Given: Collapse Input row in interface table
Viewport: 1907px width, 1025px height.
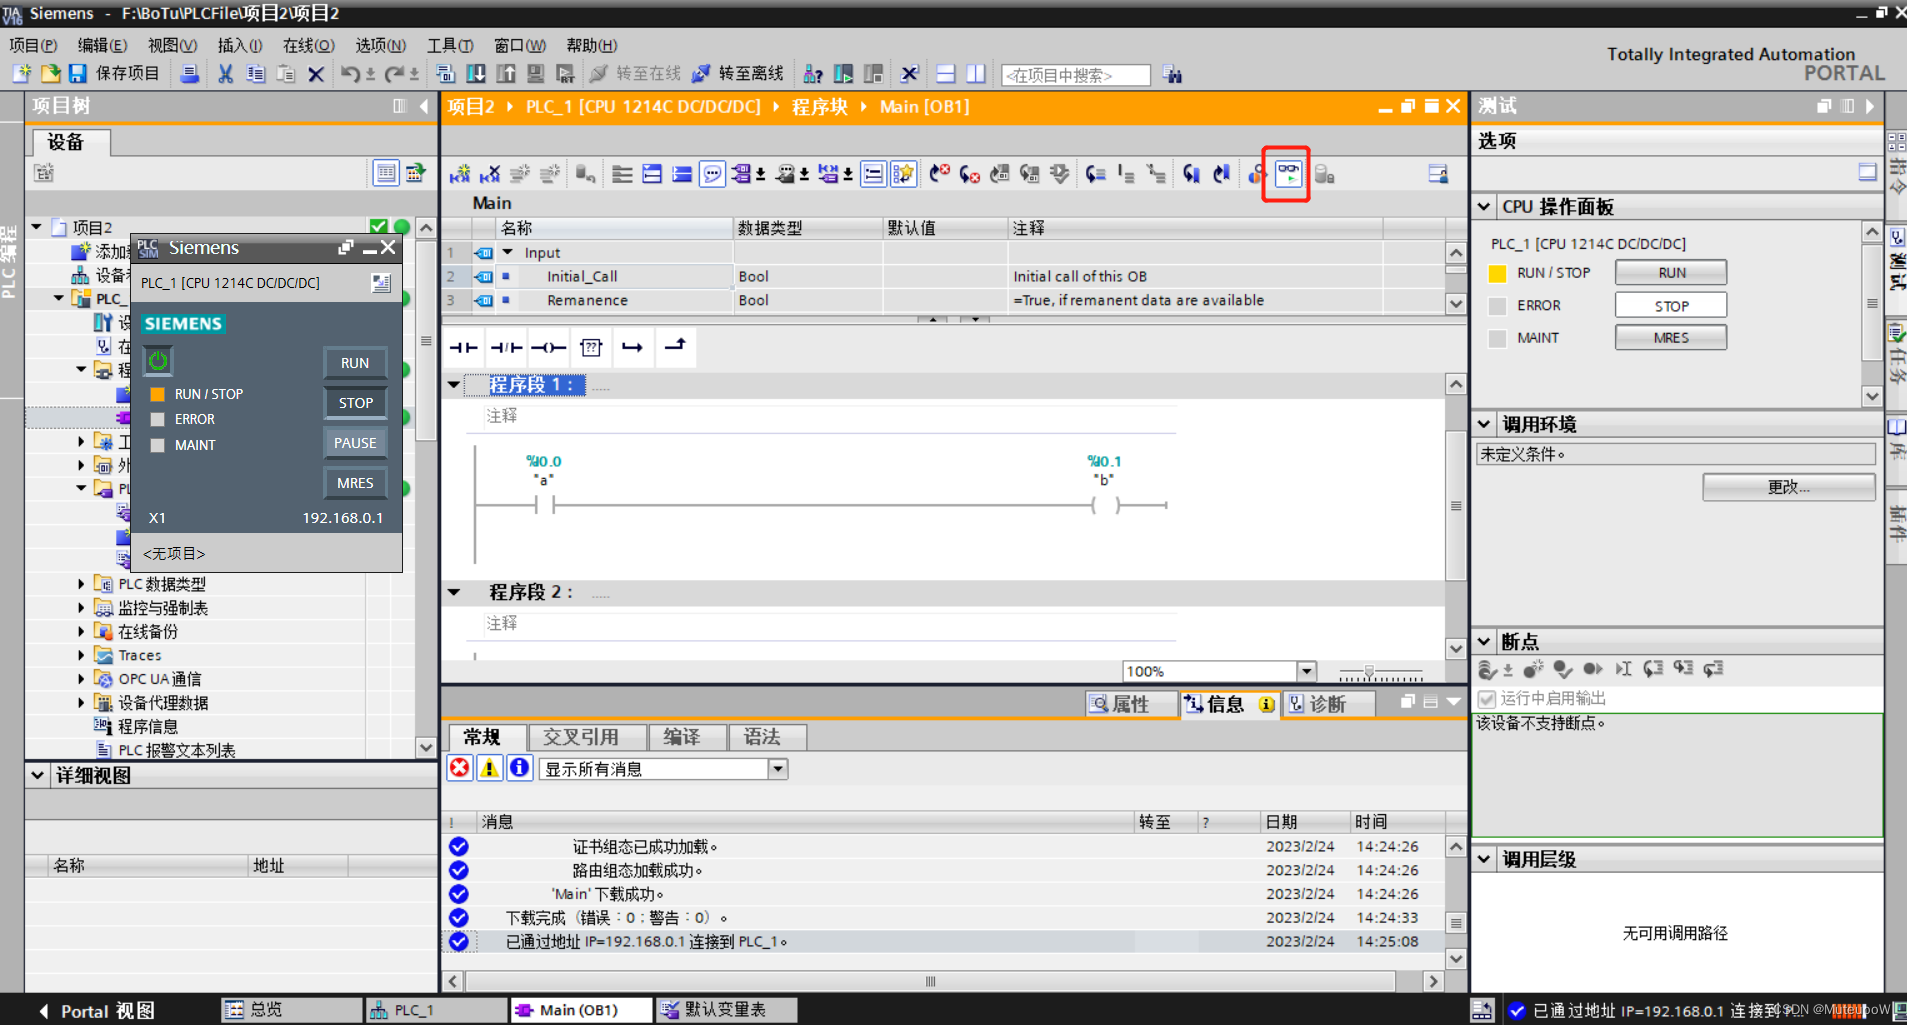Looking at the screenshot, I should coord(508,253).
